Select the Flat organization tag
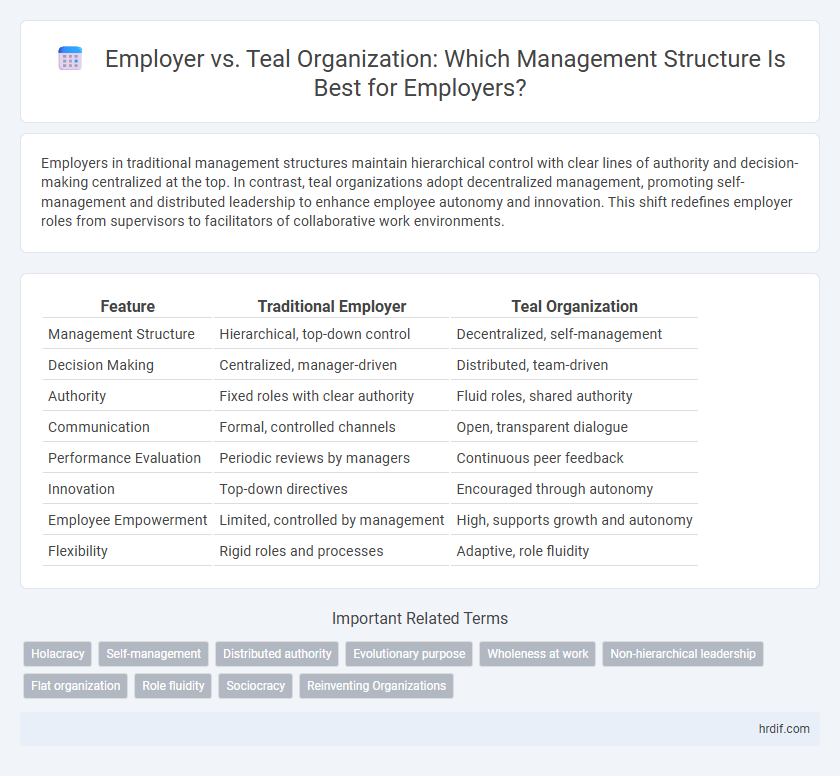Viewport: 840px width, 776px height. coord(76,686)
